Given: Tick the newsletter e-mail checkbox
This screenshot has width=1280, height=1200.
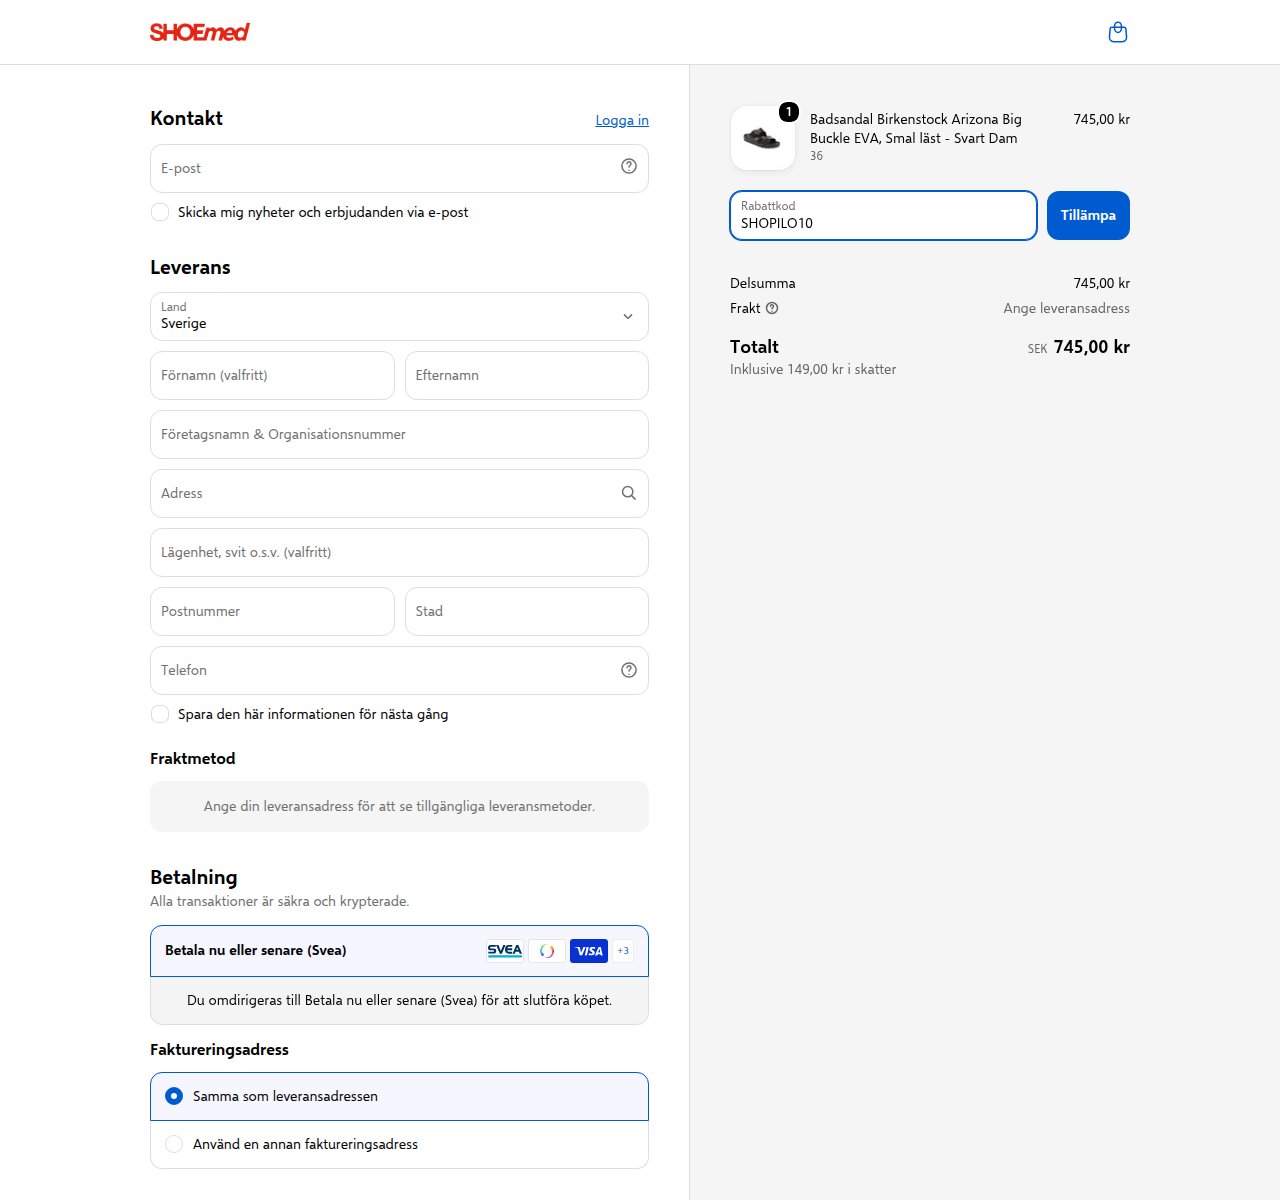Looking at the screenshot, I should [x=160, y=212].
